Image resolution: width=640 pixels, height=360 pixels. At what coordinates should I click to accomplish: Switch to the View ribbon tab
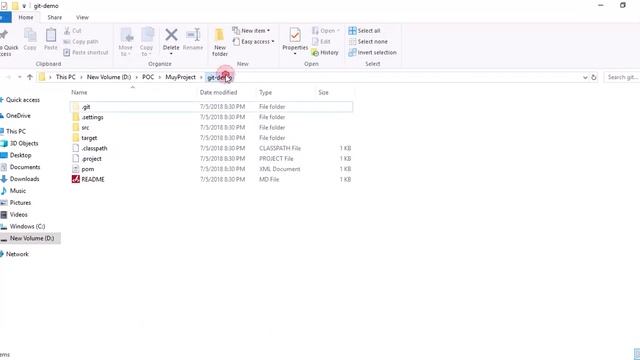click(x=82, y=18)
